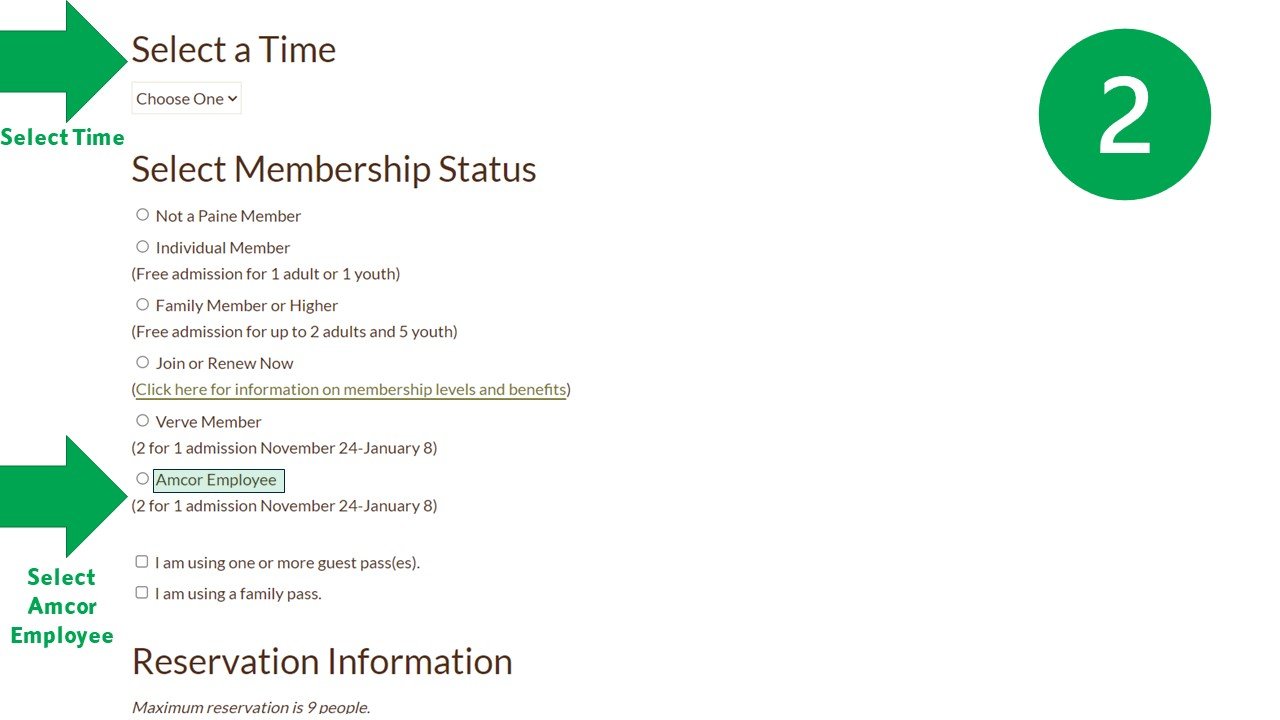This screenshot has height=720, width=1280.
Task: Click the green Select Time caption
Action: click(x=62, y=138)
